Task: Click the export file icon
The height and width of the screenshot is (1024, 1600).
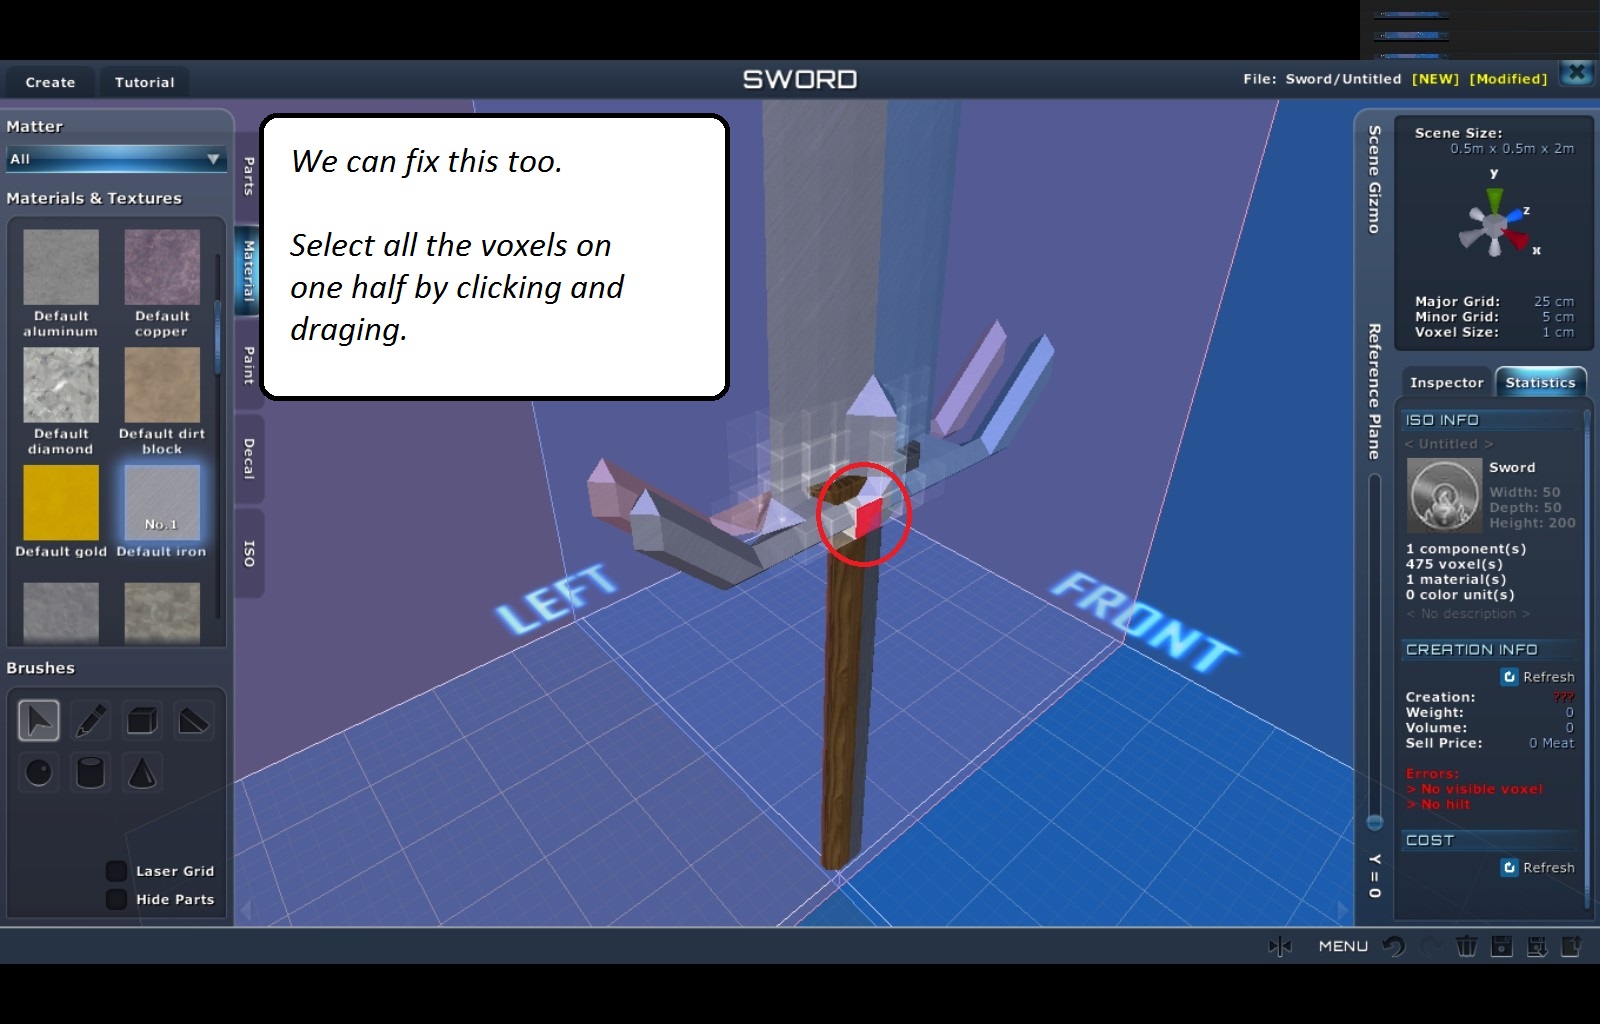Action: [x=1572, y=946]
